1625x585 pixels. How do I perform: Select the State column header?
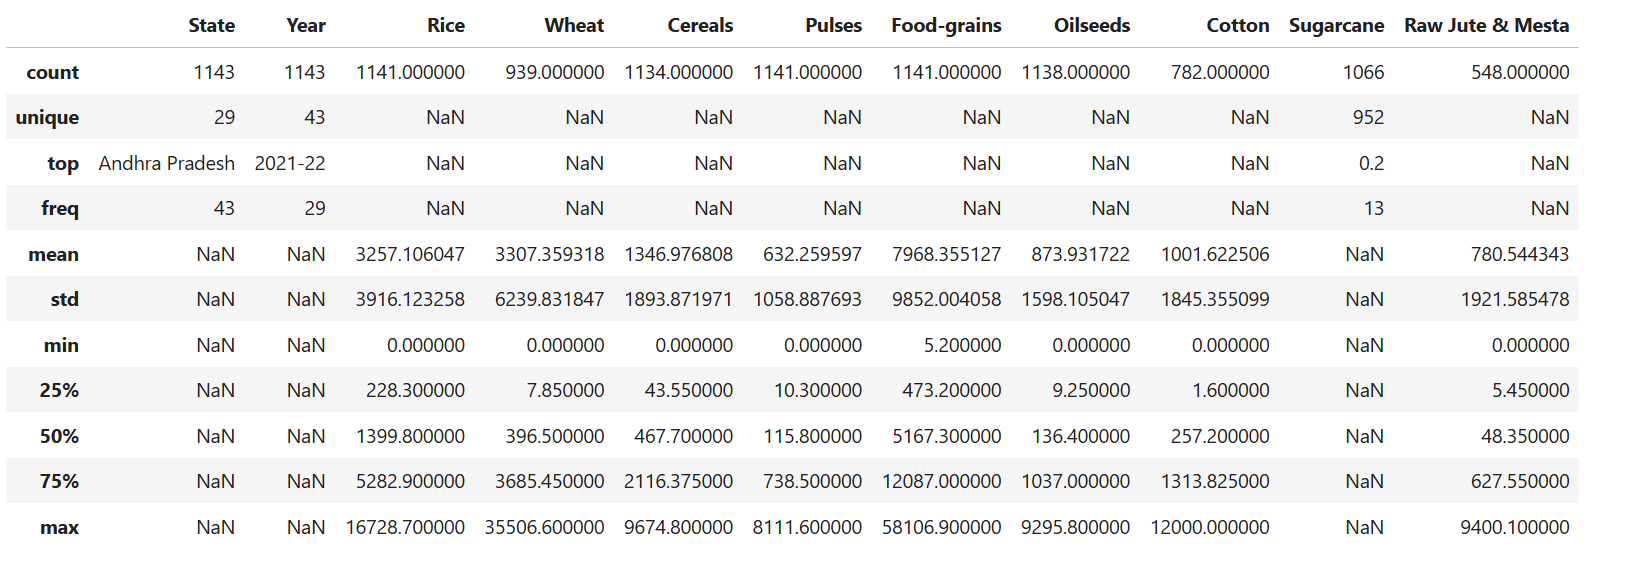[x=212, y=26]
